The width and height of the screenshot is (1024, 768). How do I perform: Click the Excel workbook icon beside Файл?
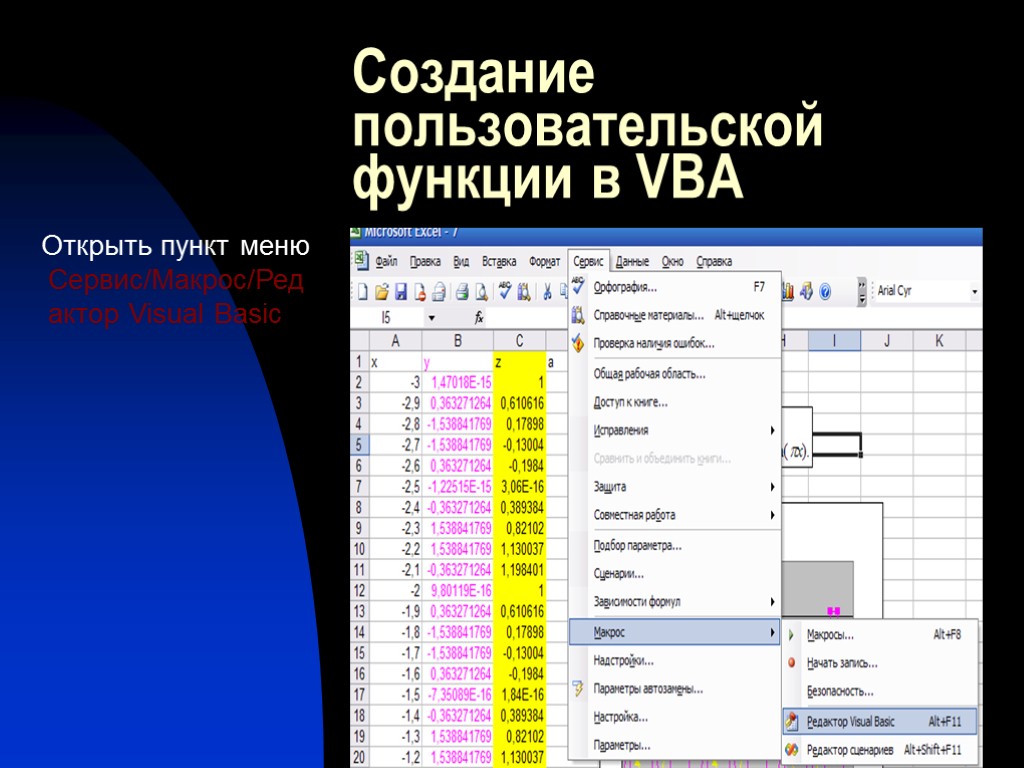362,261
